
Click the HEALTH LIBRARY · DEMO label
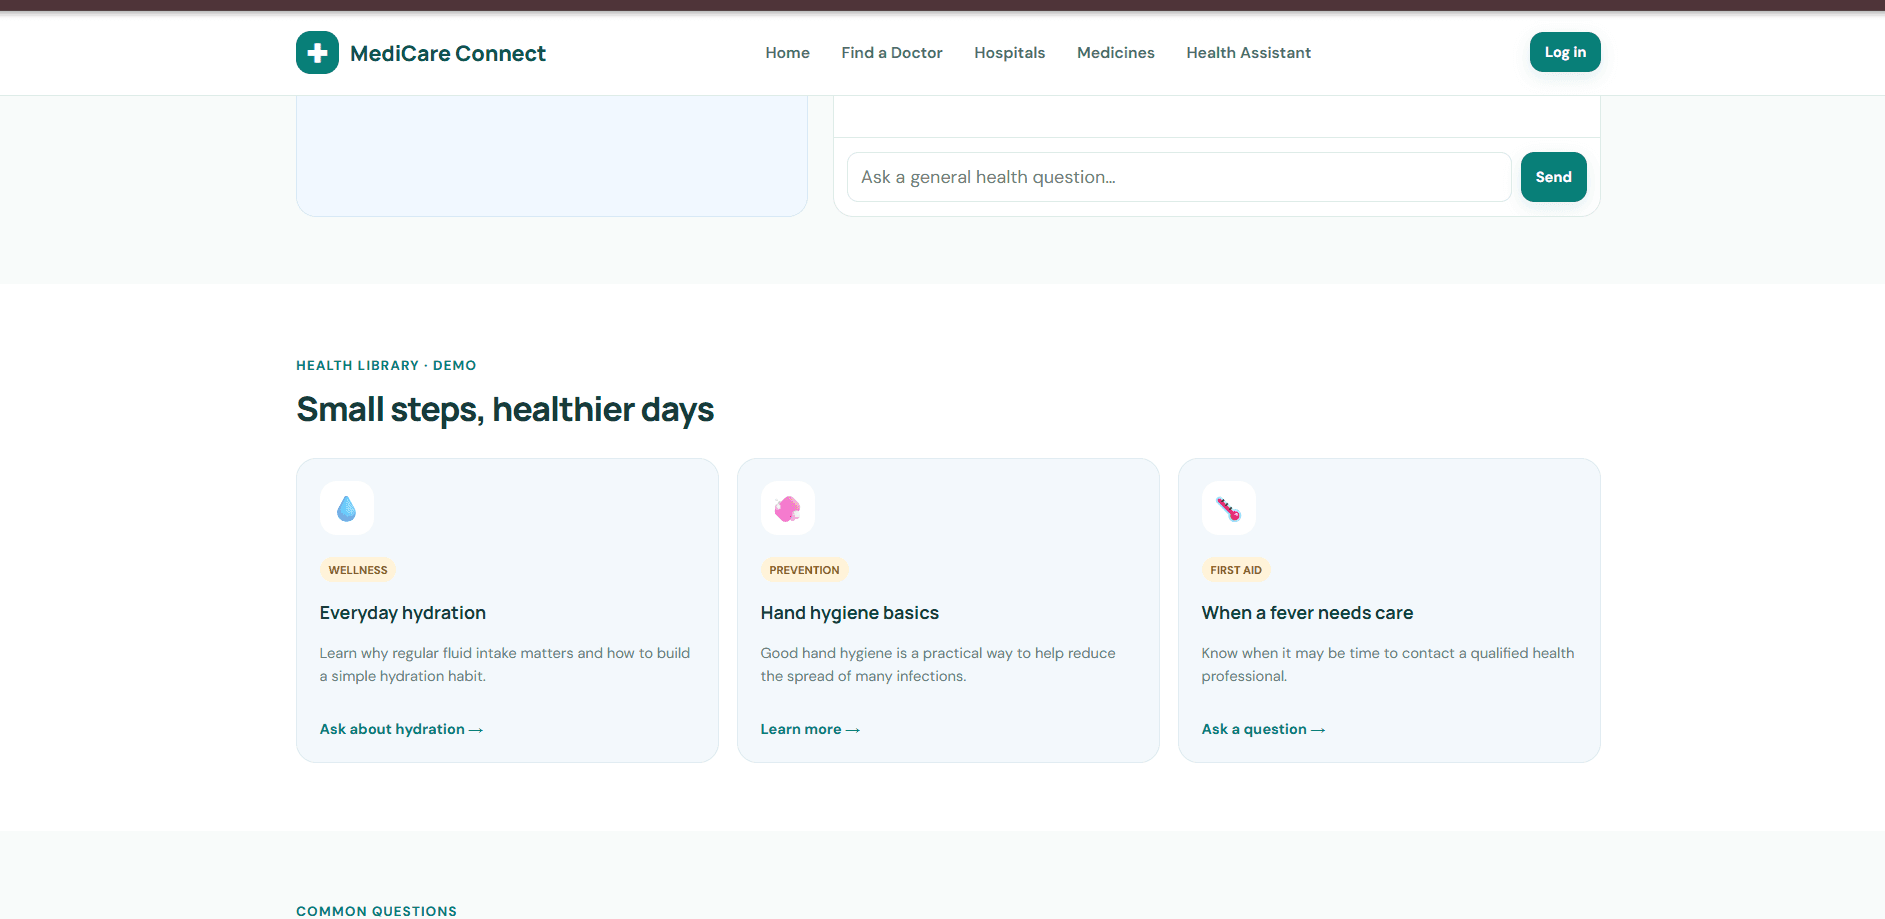(x=386, y=365)
